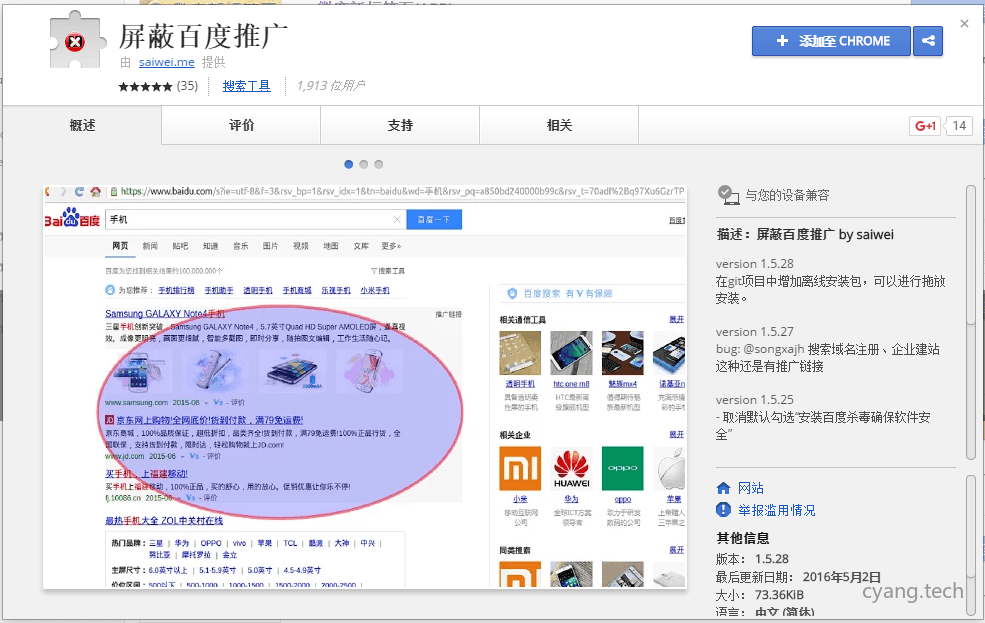
Task: Click the share icon beside Add to Chrome
Action: point(927,41)
